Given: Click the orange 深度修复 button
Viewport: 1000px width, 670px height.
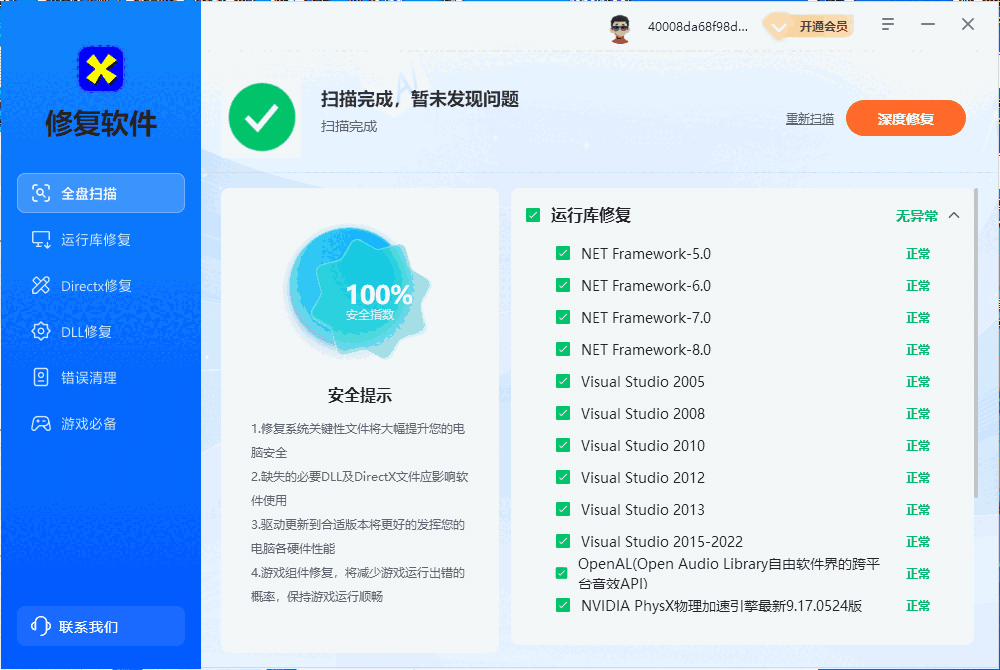Looking at the screenshot, I should [905, 117].
